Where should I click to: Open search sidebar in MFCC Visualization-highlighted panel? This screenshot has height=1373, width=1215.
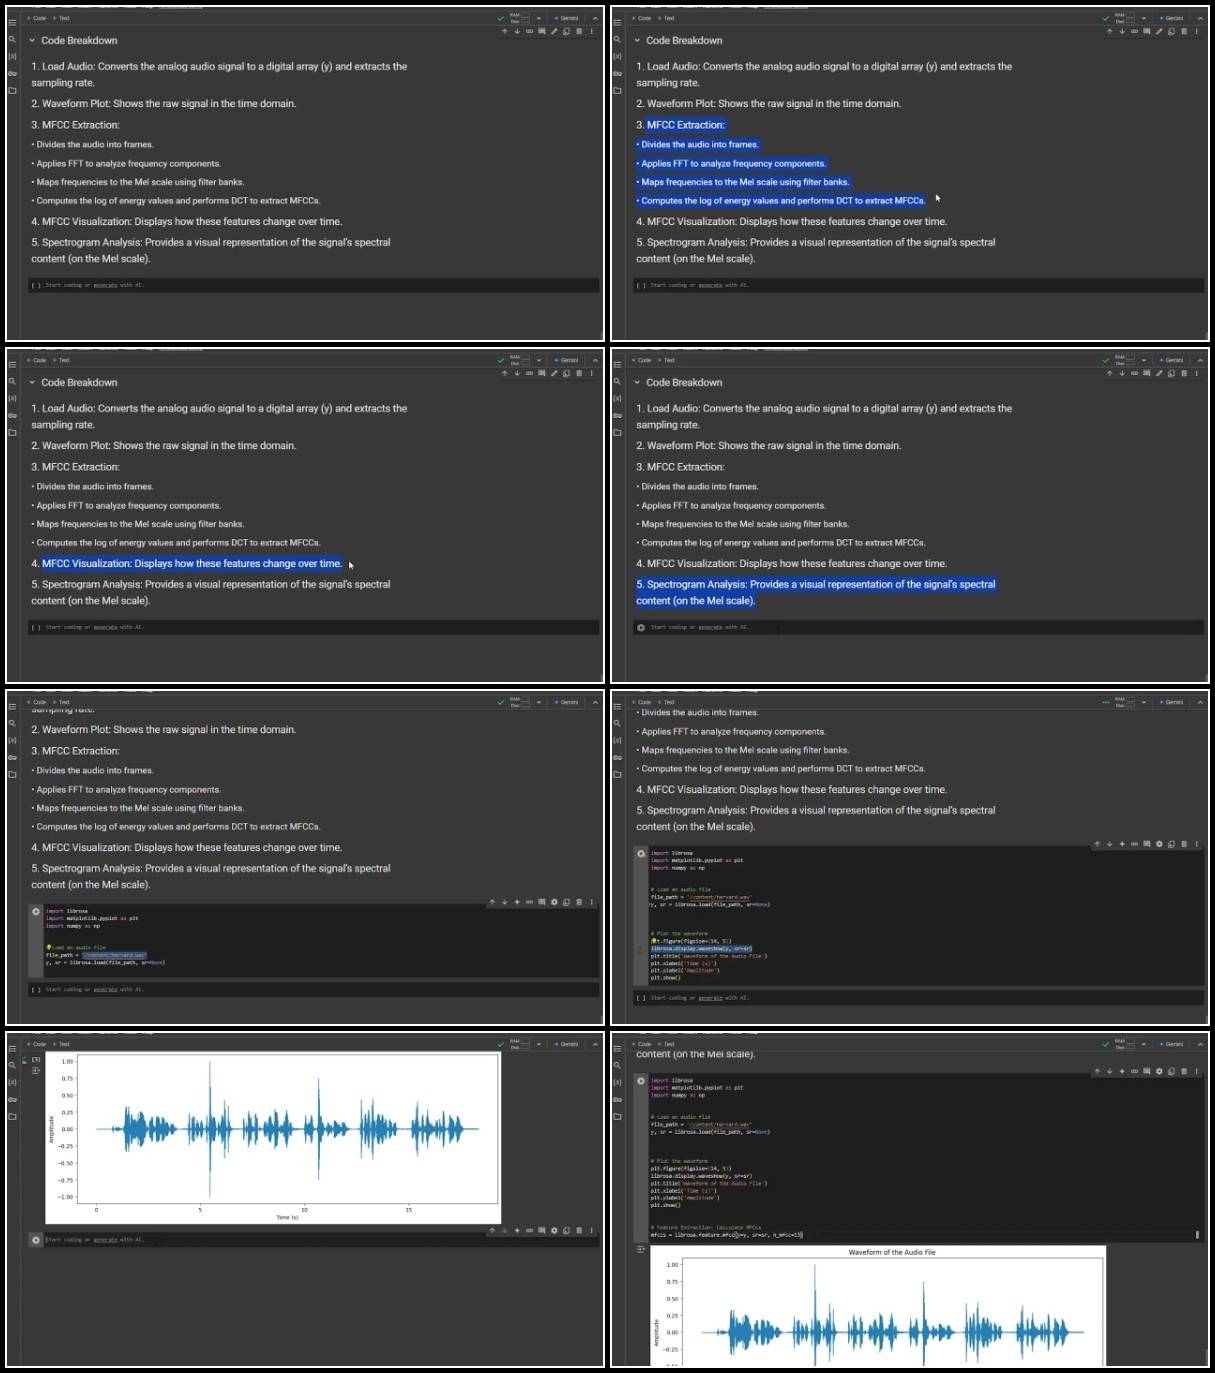click(12, 382)
